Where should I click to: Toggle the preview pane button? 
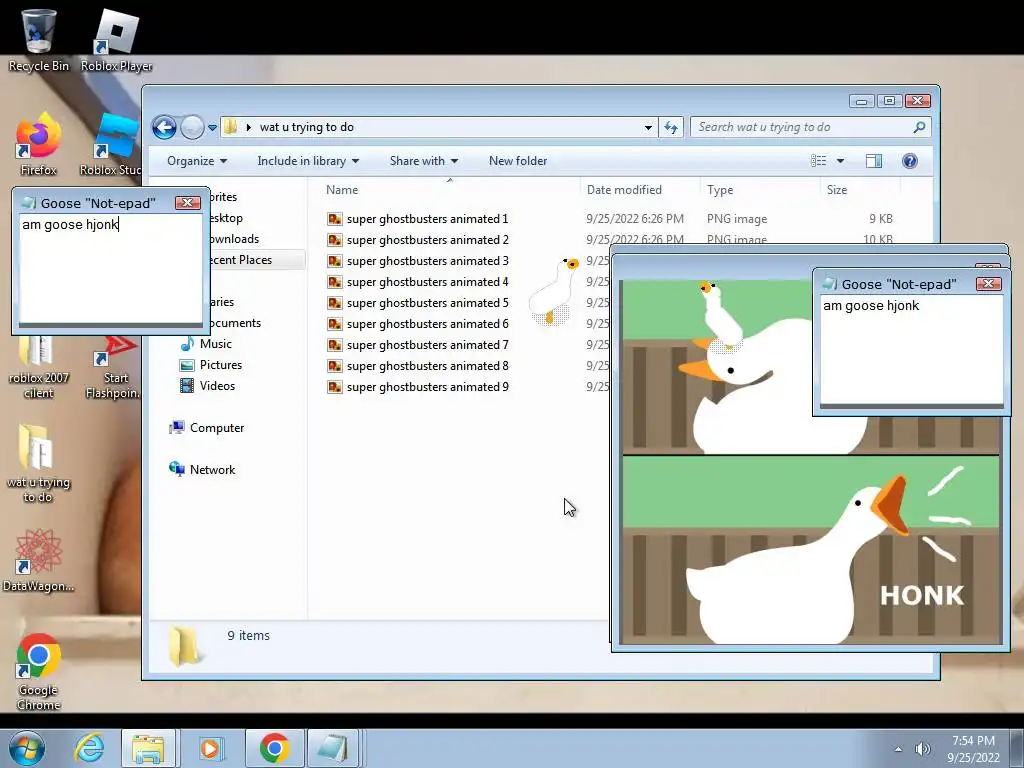point(874,161)
